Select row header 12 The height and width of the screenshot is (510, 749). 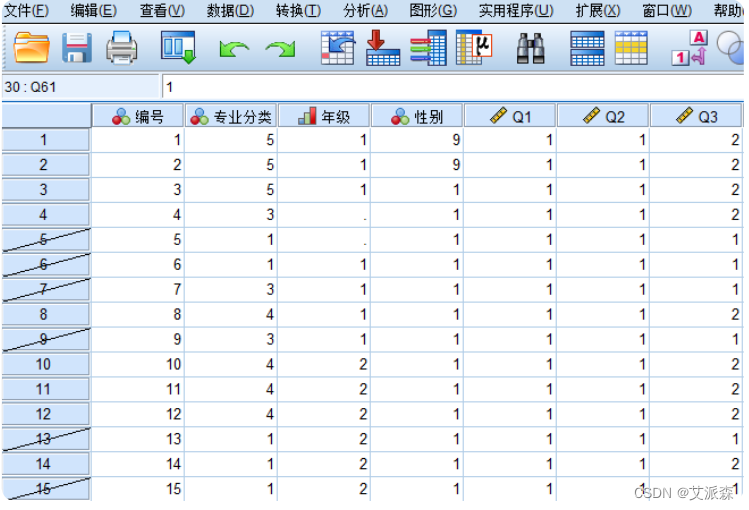[46, 414]
